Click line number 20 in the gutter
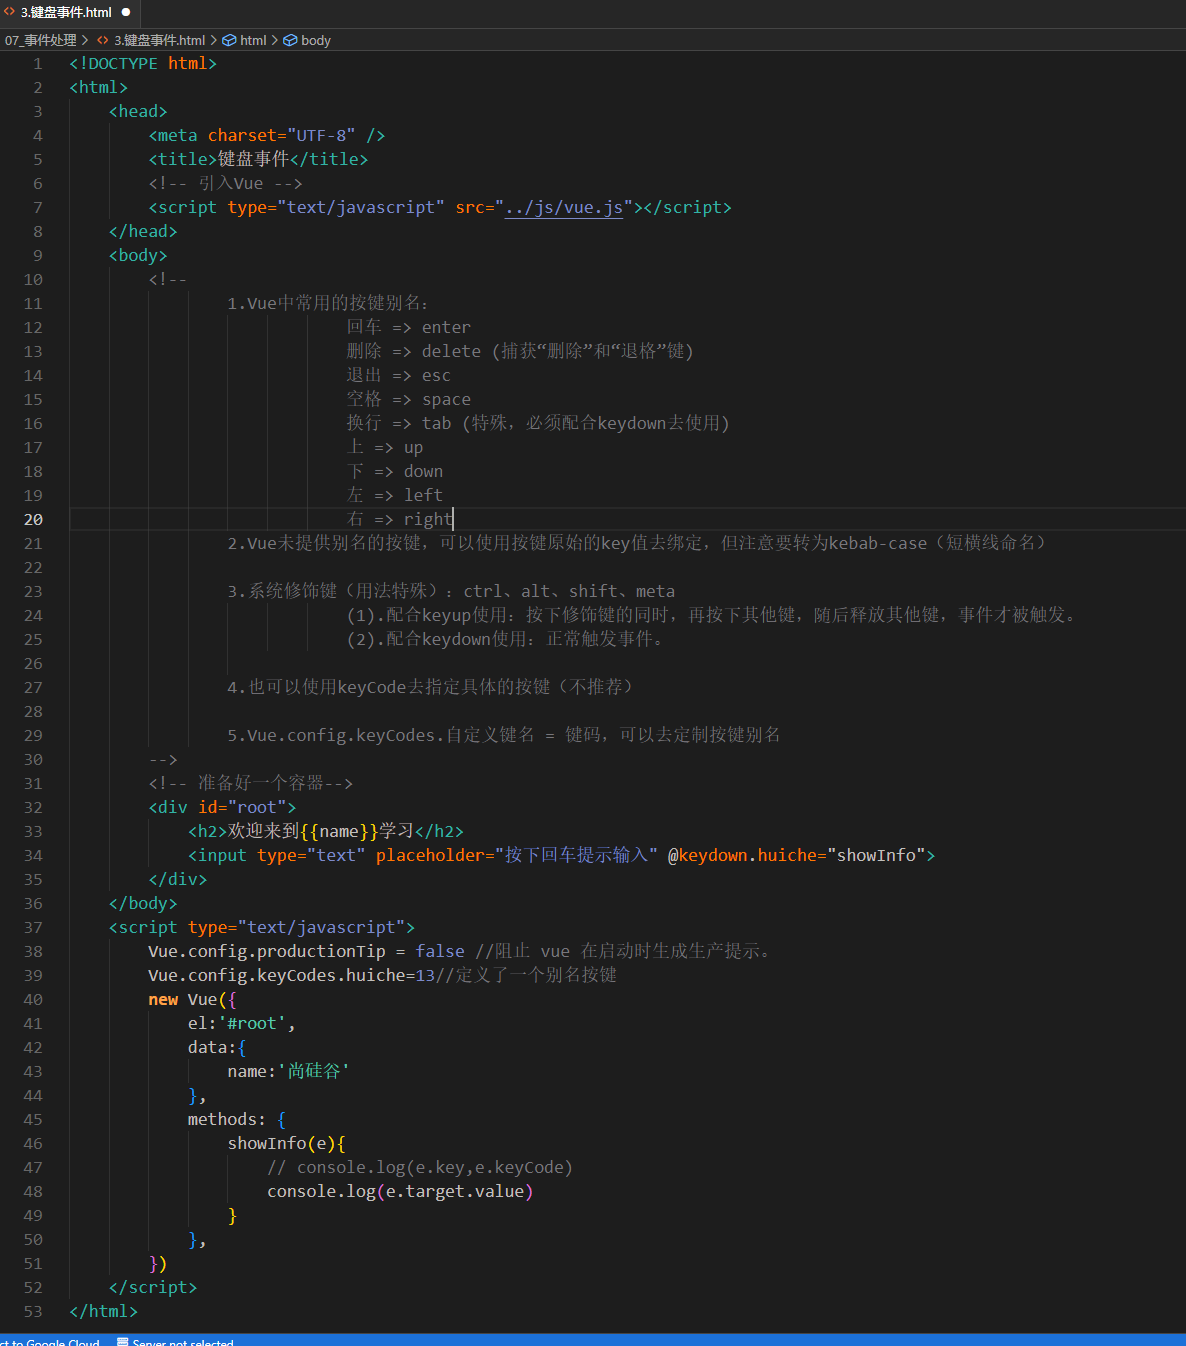 coord(33,519)
